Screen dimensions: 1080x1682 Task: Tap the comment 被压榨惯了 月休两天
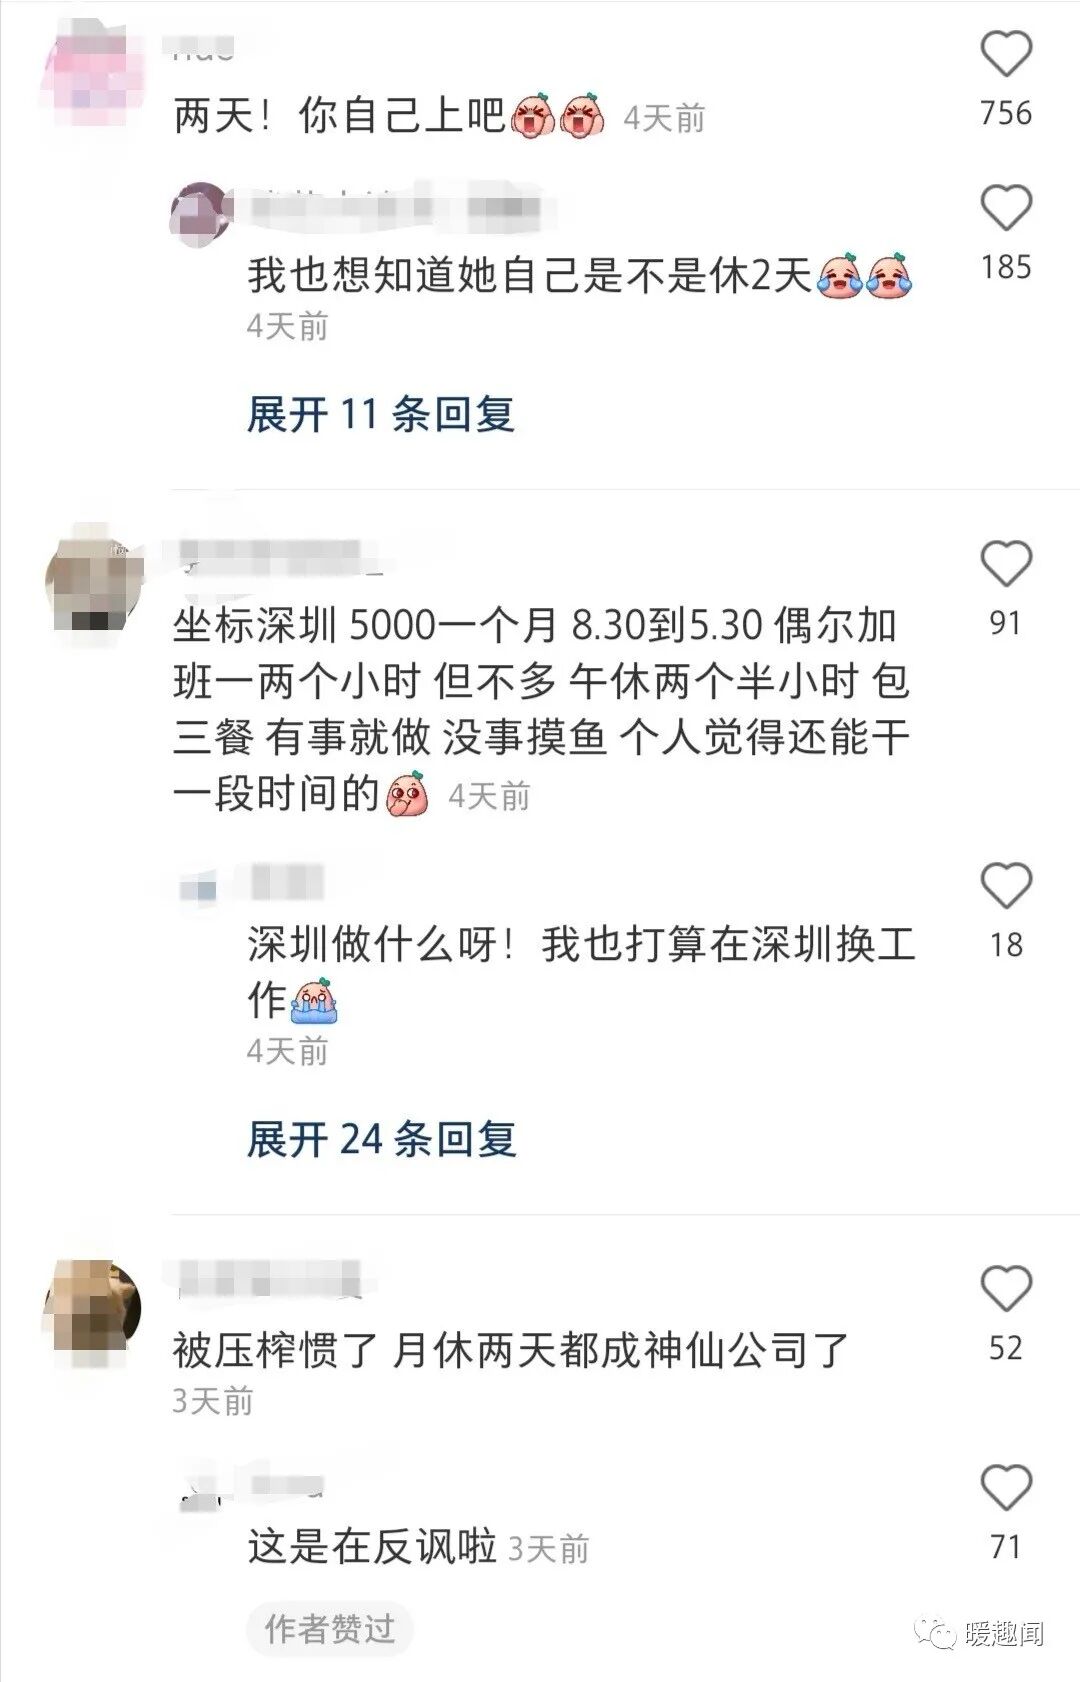[x=510, y=1351]
